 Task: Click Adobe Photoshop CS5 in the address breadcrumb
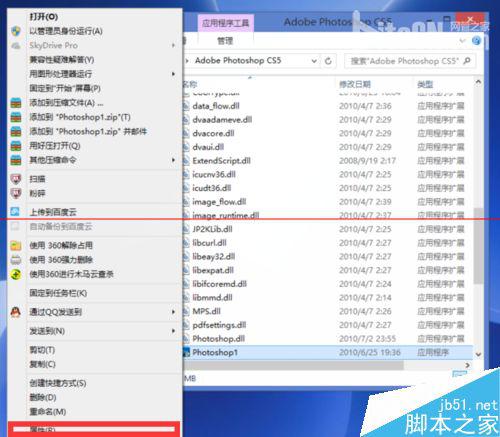(238, 61)
